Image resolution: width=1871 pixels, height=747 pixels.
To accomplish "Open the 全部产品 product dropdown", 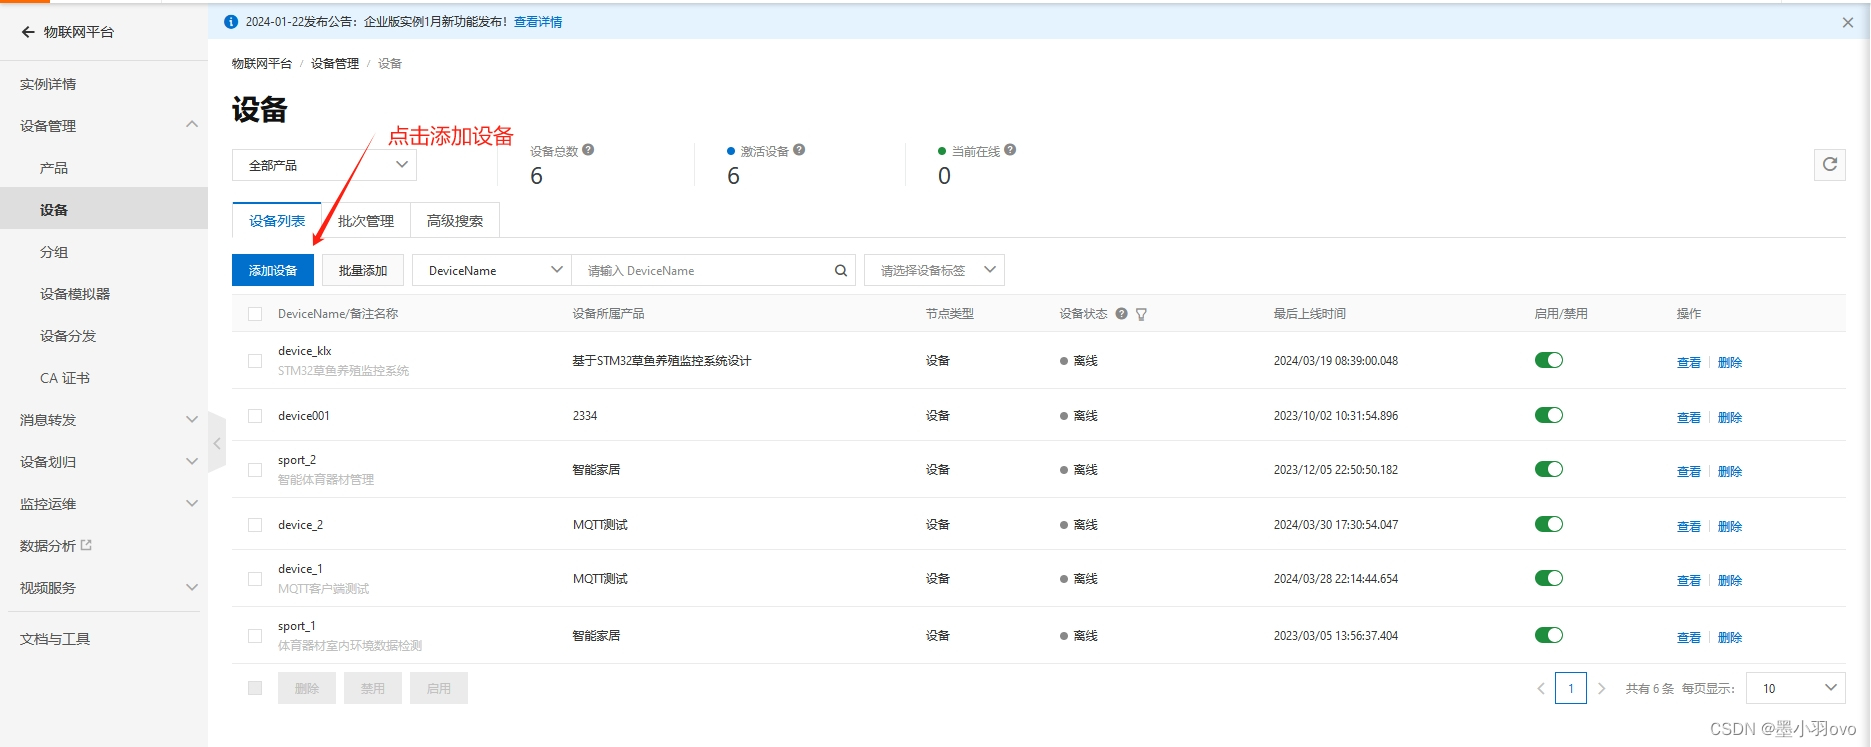I will 324,165.
